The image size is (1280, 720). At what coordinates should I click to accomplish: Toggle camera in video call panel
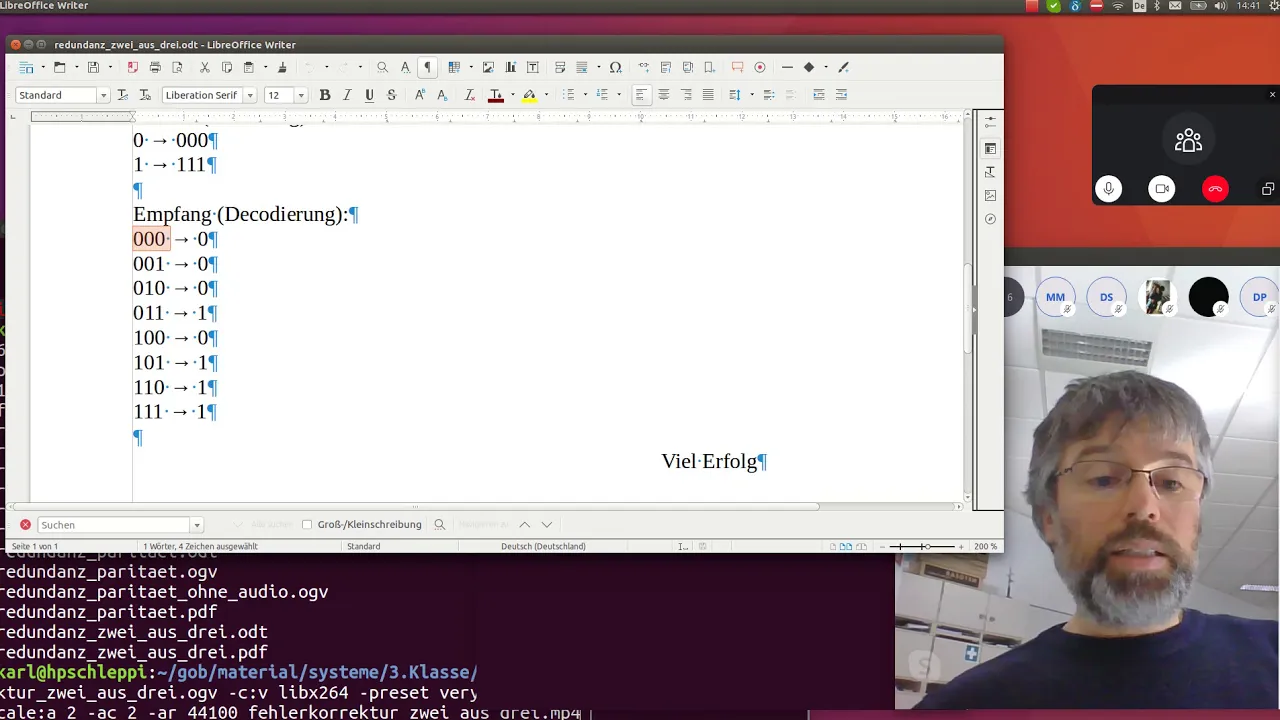tap(1162, 189)
